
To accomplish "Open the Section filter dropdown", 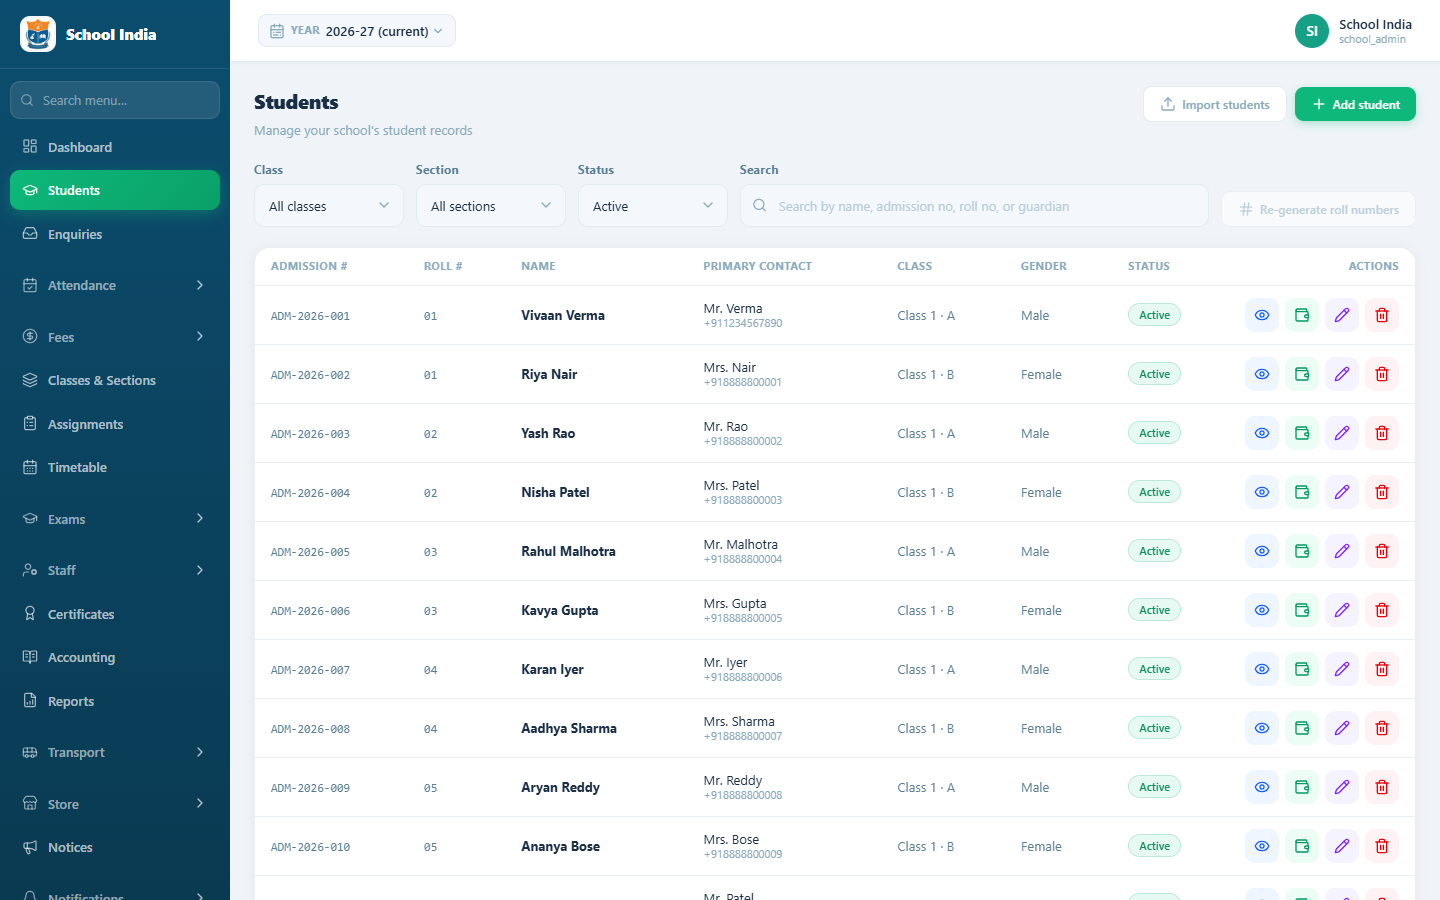I will (491, 206).
